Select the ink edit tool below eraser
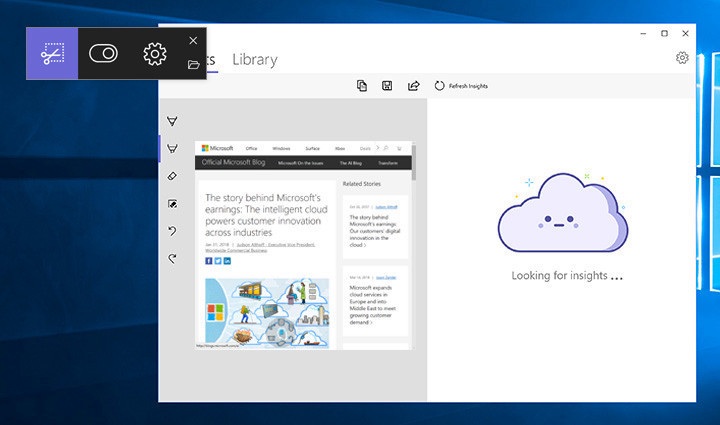The height and width of the screenshot is (425, 720). [x=172, y=204]
